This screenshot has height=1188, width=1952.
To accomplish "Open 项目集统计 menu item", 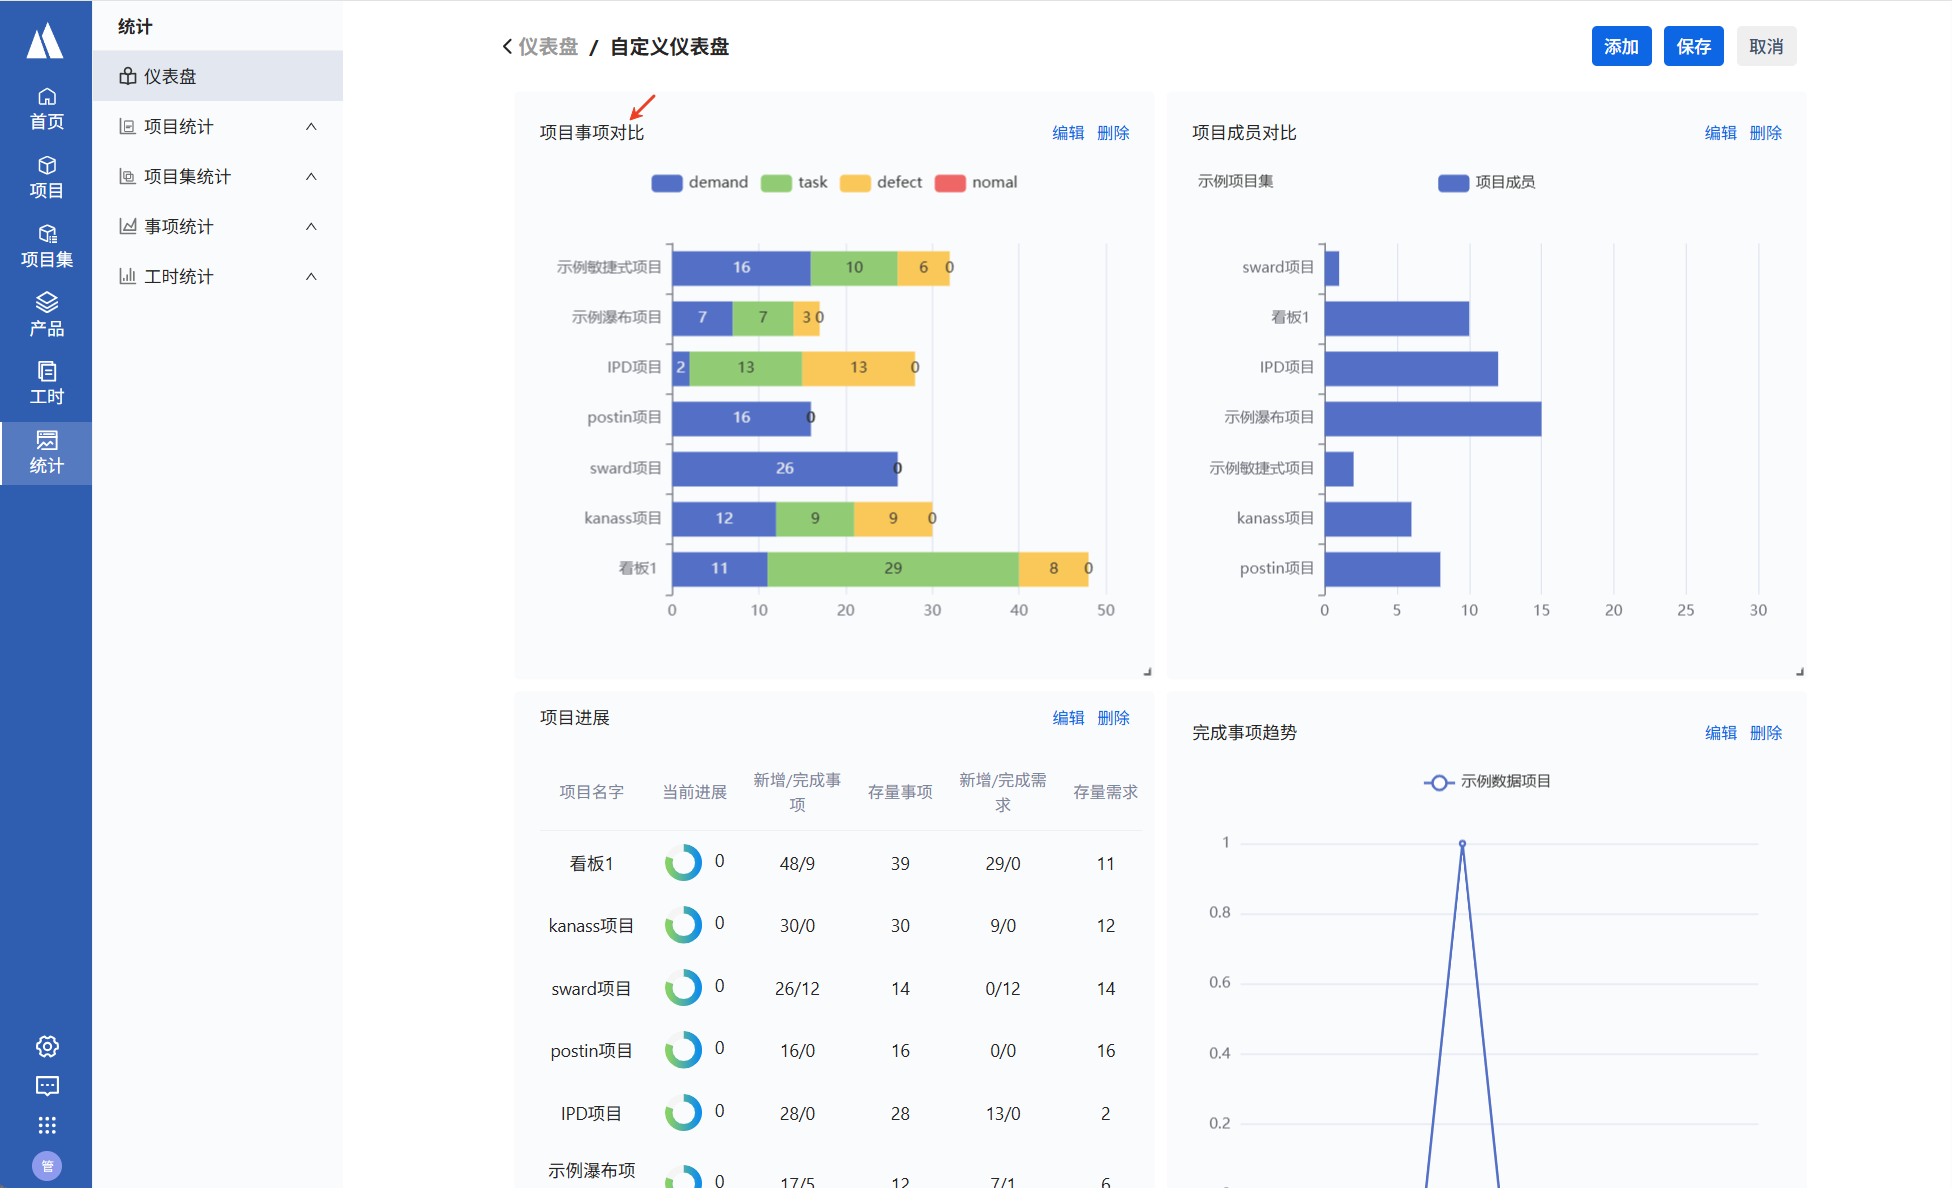I will (x=187, y=176).
